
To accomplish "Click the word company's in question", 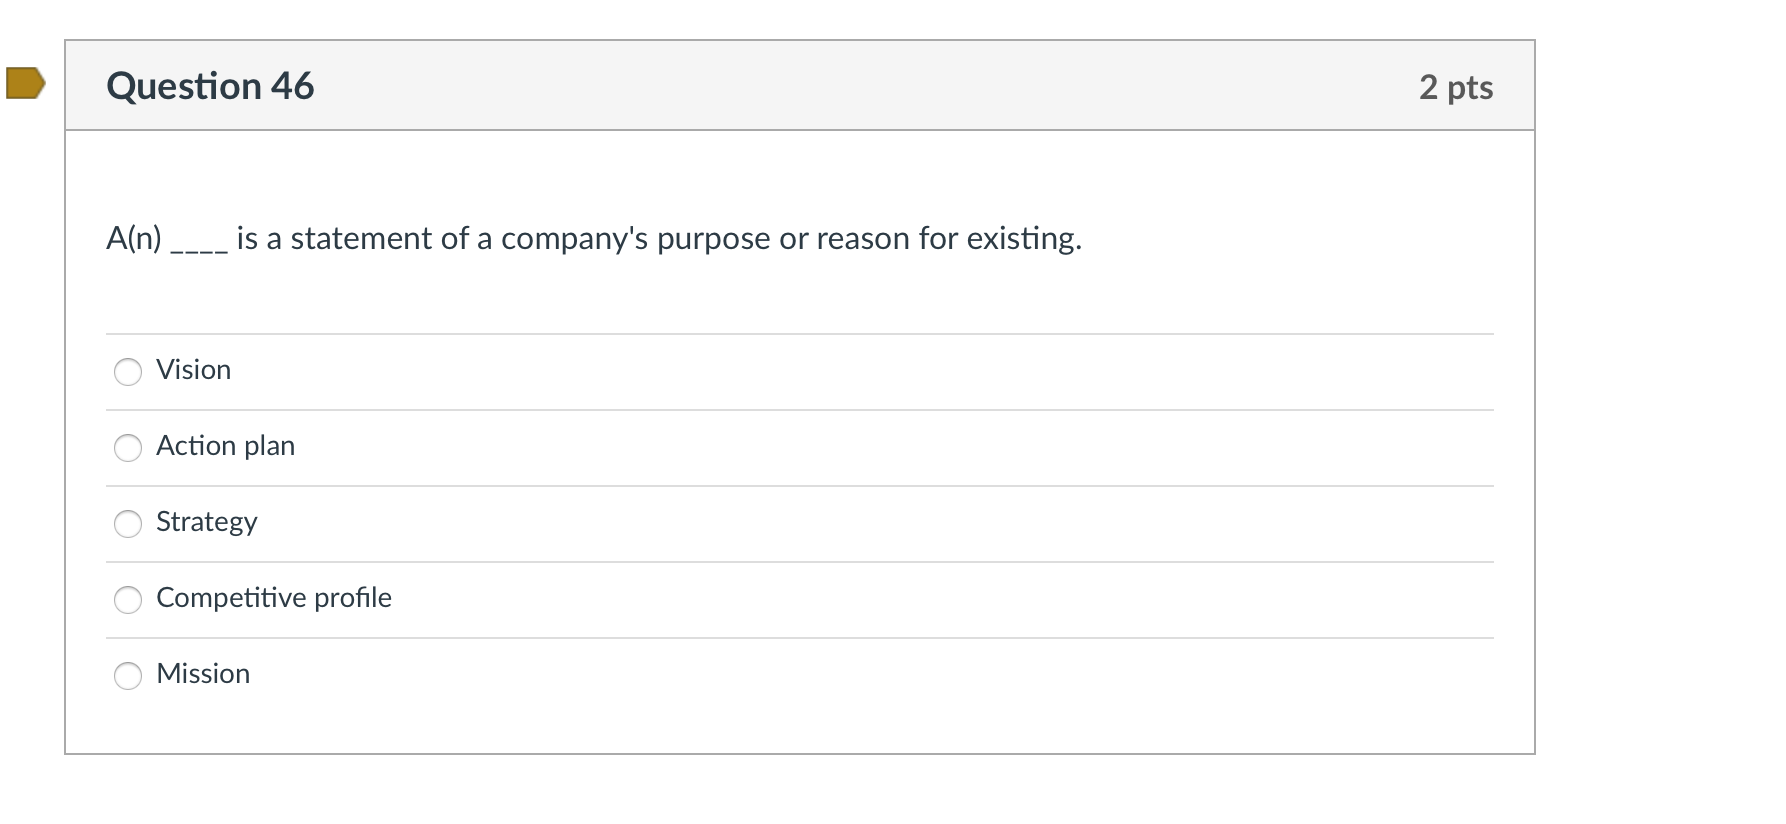I will click(x=574, y=239).
